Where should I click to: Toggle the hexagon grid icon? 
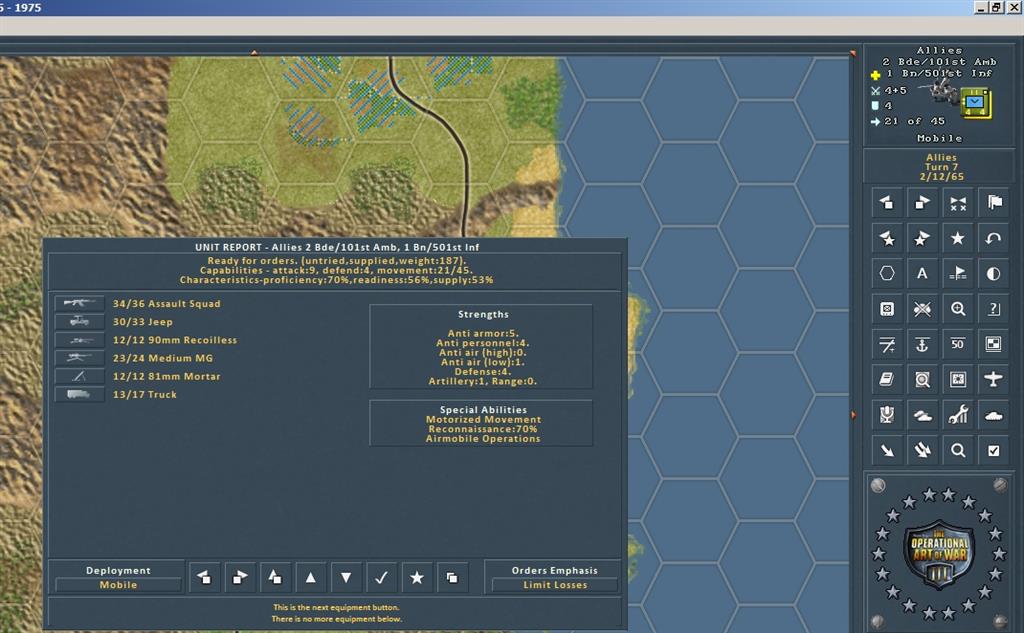pos(887,274)
